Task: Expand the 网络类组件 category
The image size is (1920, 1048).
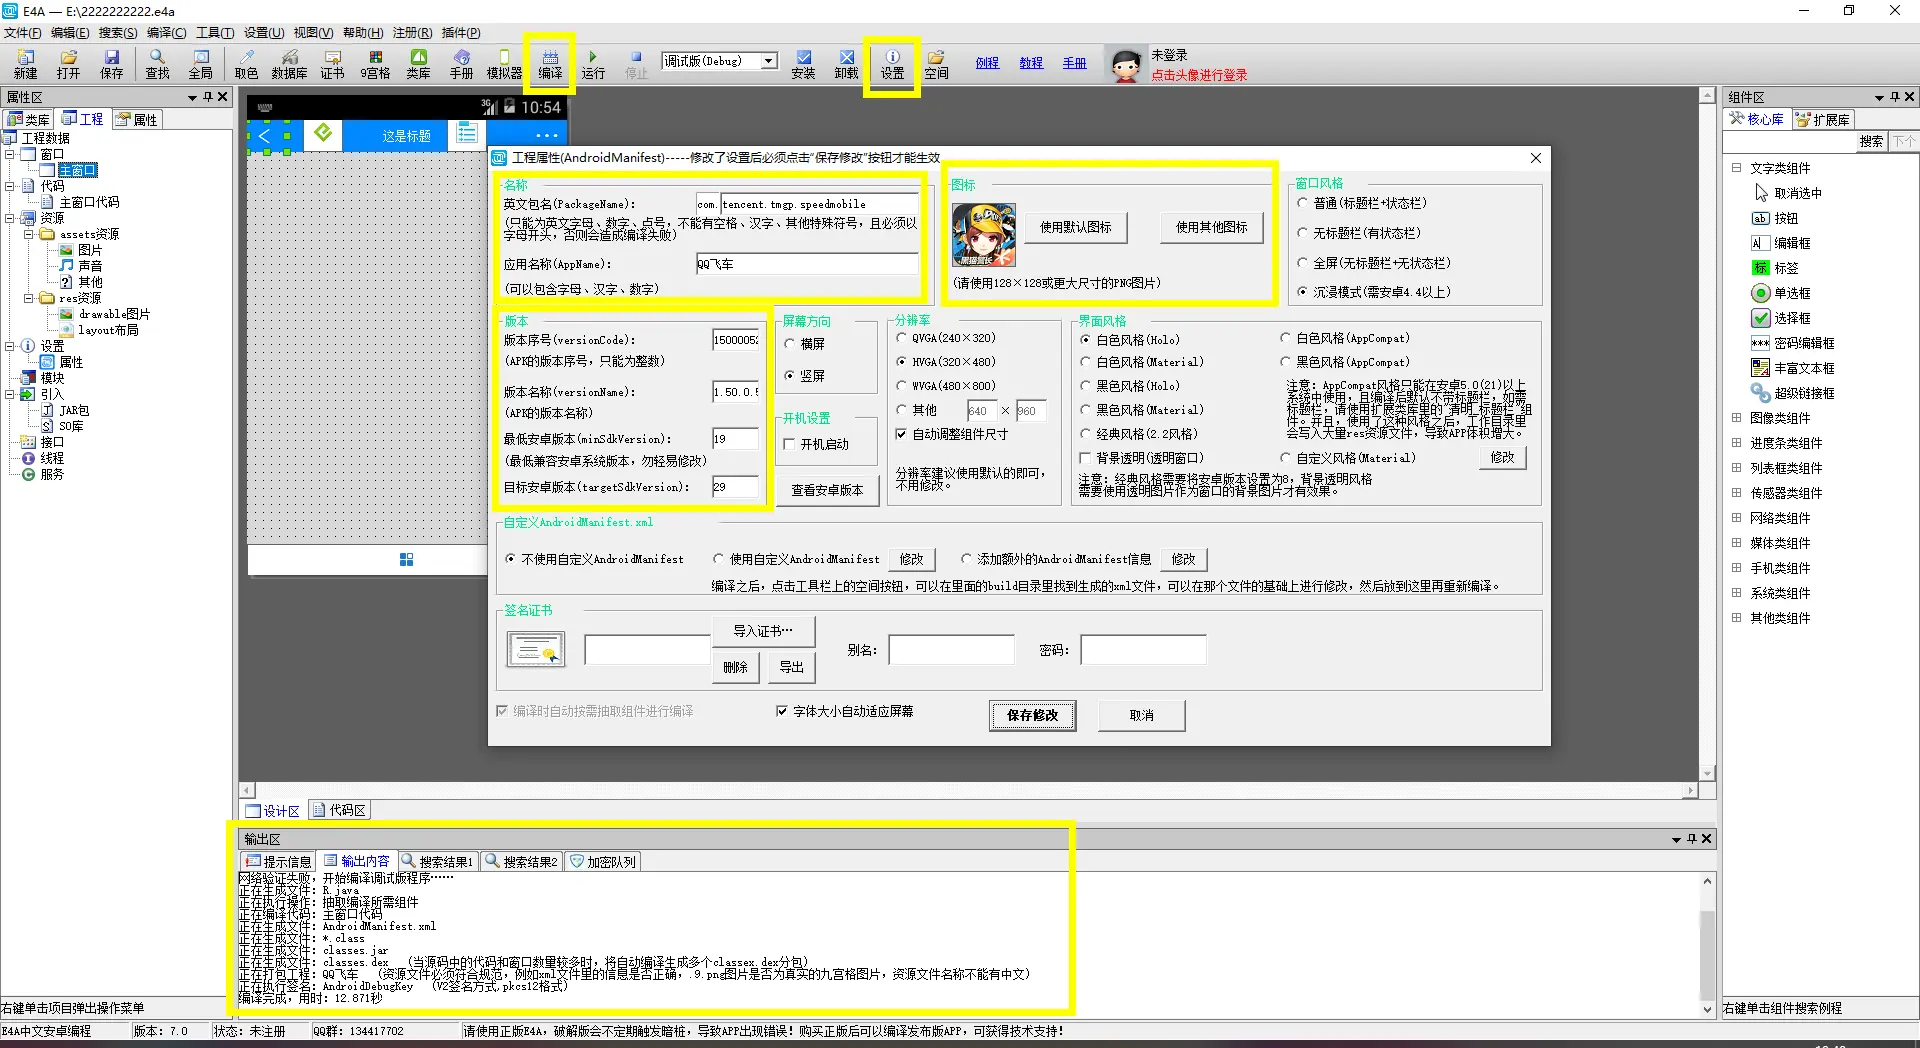Action: 1736,518
